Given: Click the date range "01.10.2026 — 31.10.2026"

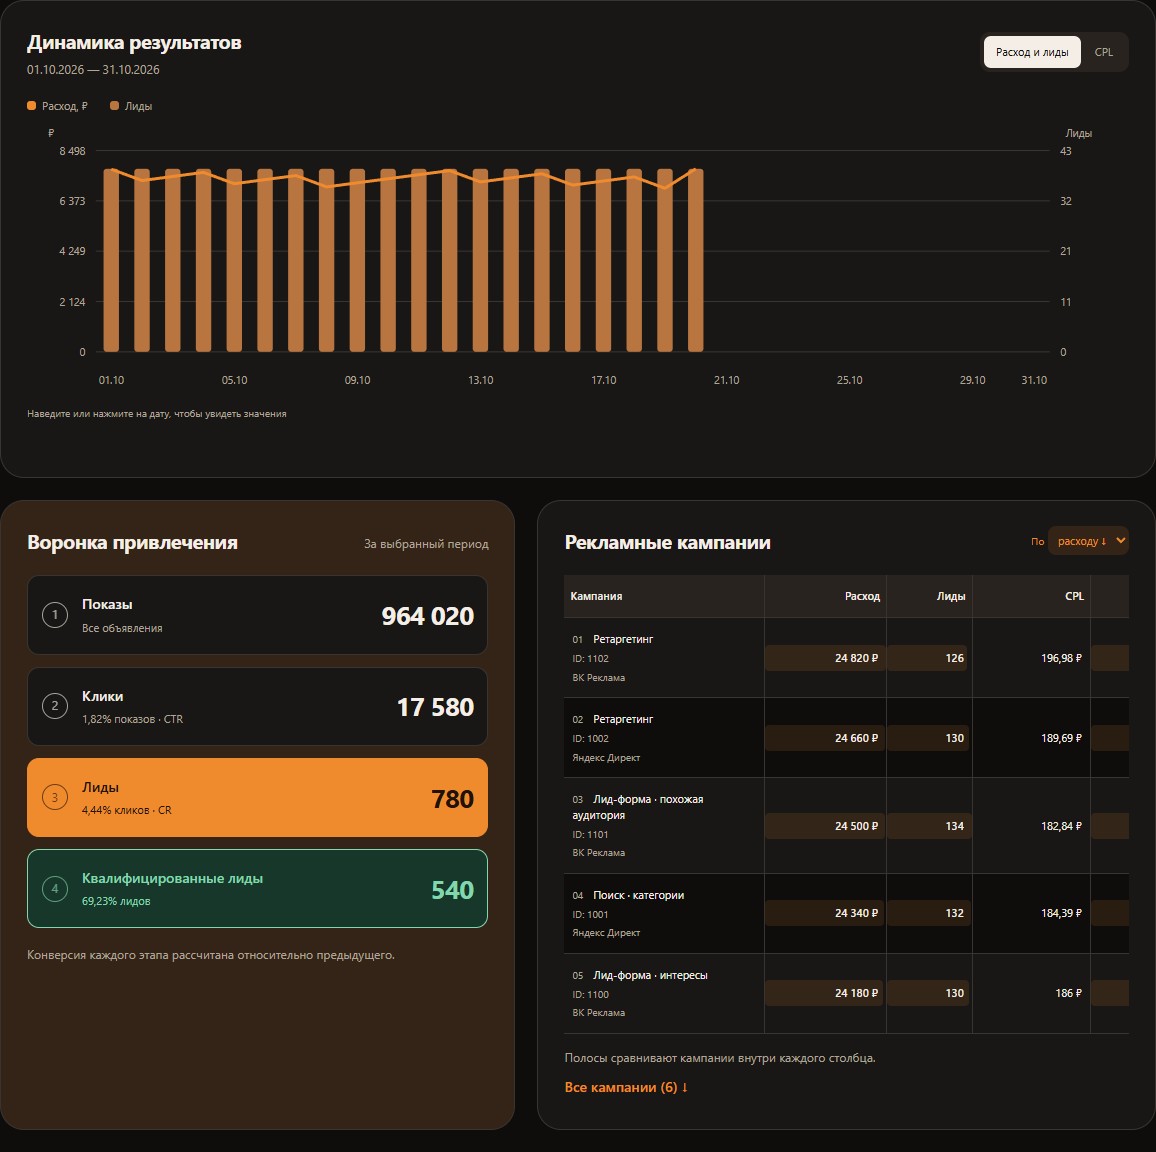Looking at the screenshot, I should coord(94,70).
